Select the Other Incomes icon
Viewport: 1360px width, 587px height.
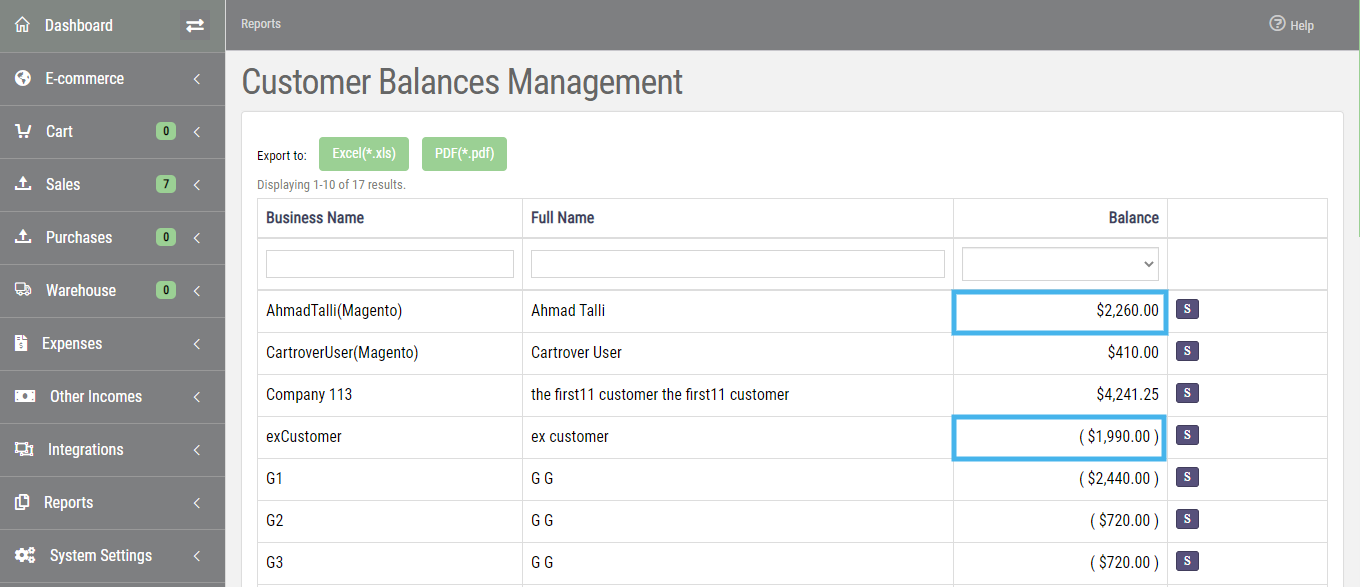click(26, 396)
